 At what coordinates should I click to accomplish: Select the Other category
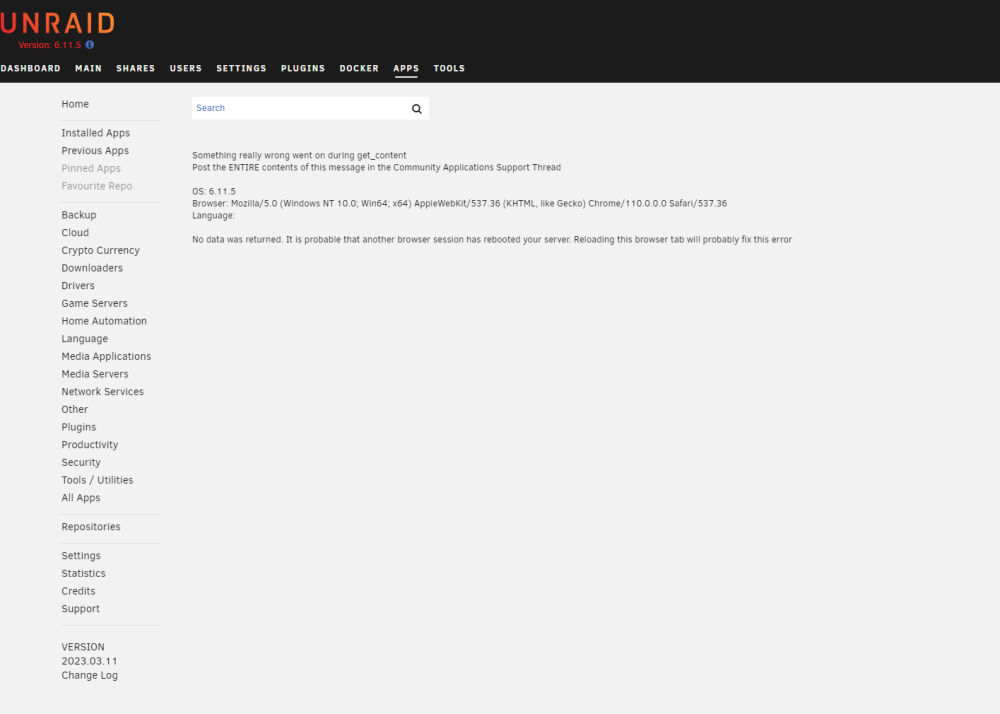click(x=75, y=409)
